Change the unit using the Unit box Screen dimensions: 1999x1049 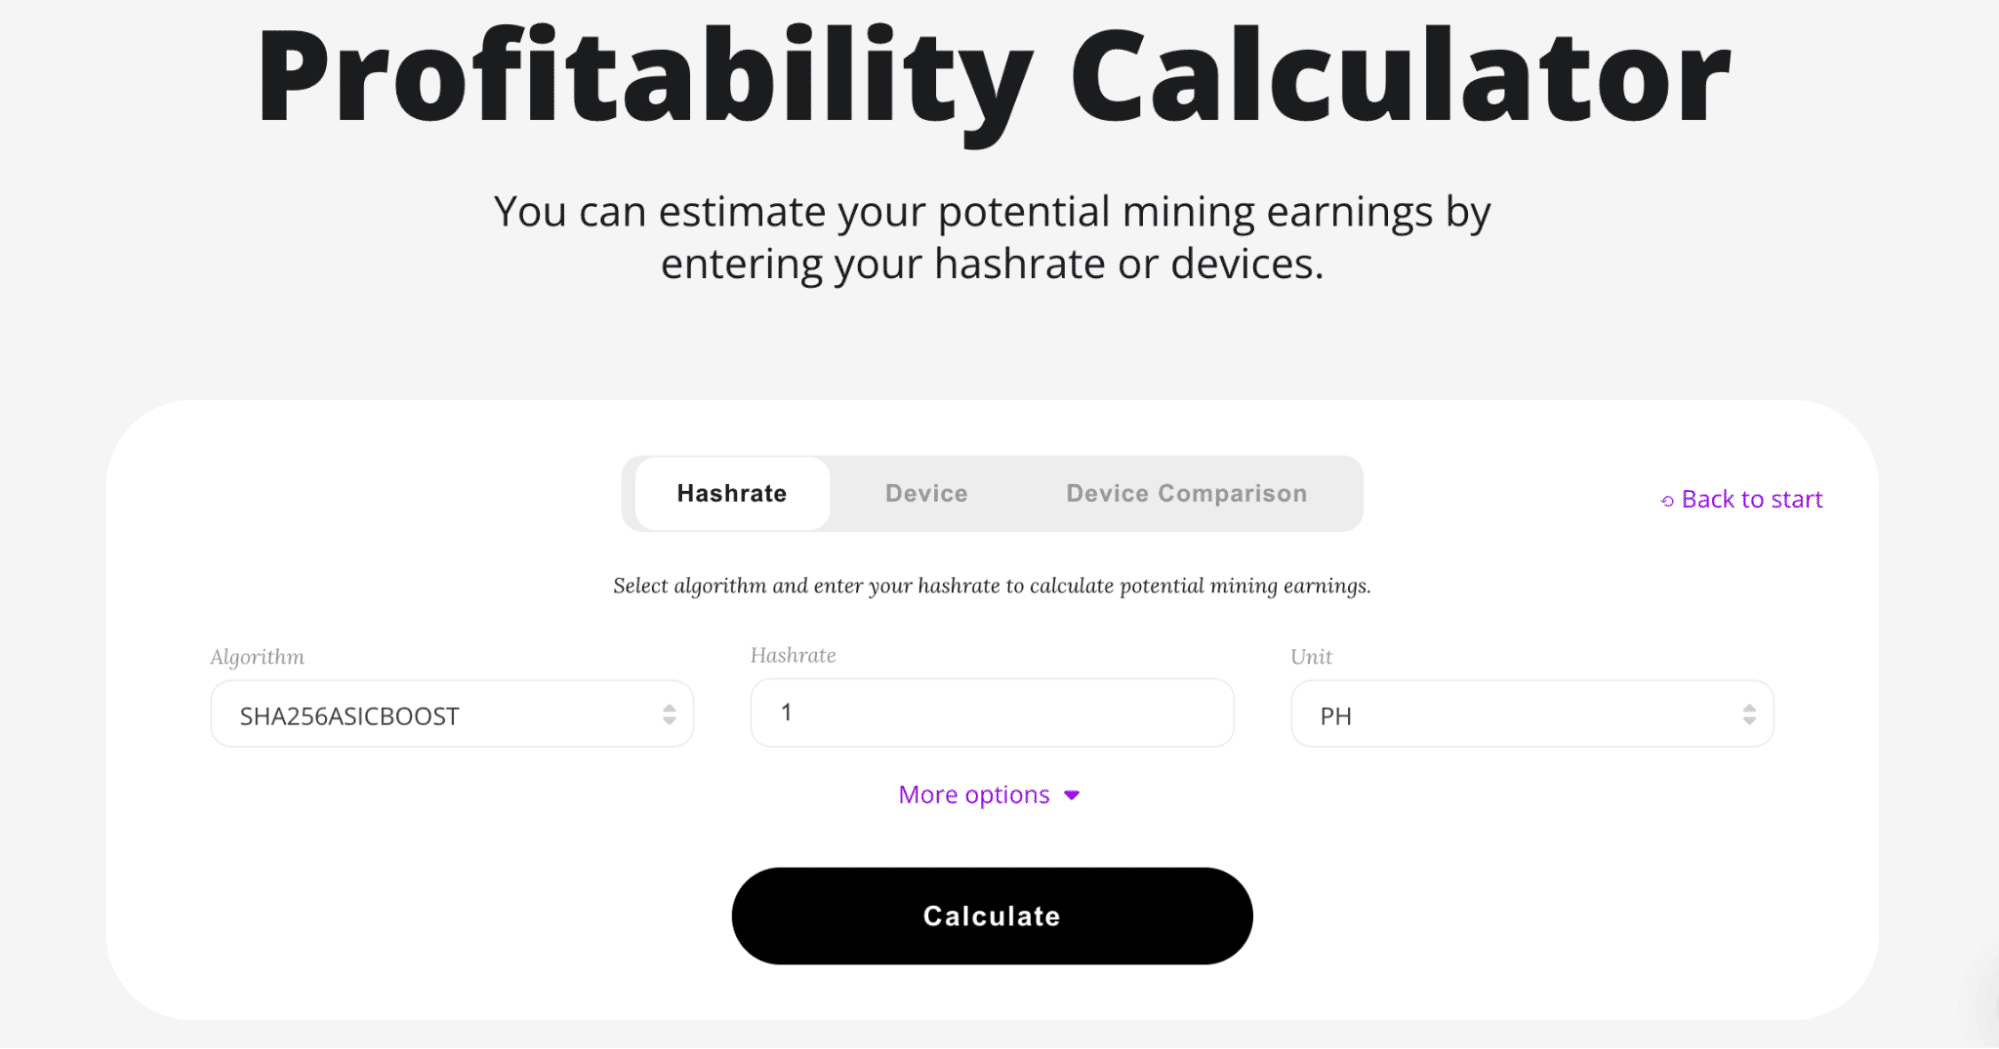pyautogui.click(x=1531, y=713)
